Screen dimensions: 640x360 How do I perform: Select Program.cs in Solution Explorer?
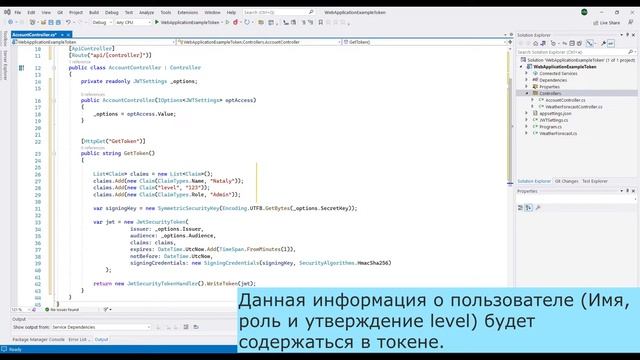(x=550, y=127)
